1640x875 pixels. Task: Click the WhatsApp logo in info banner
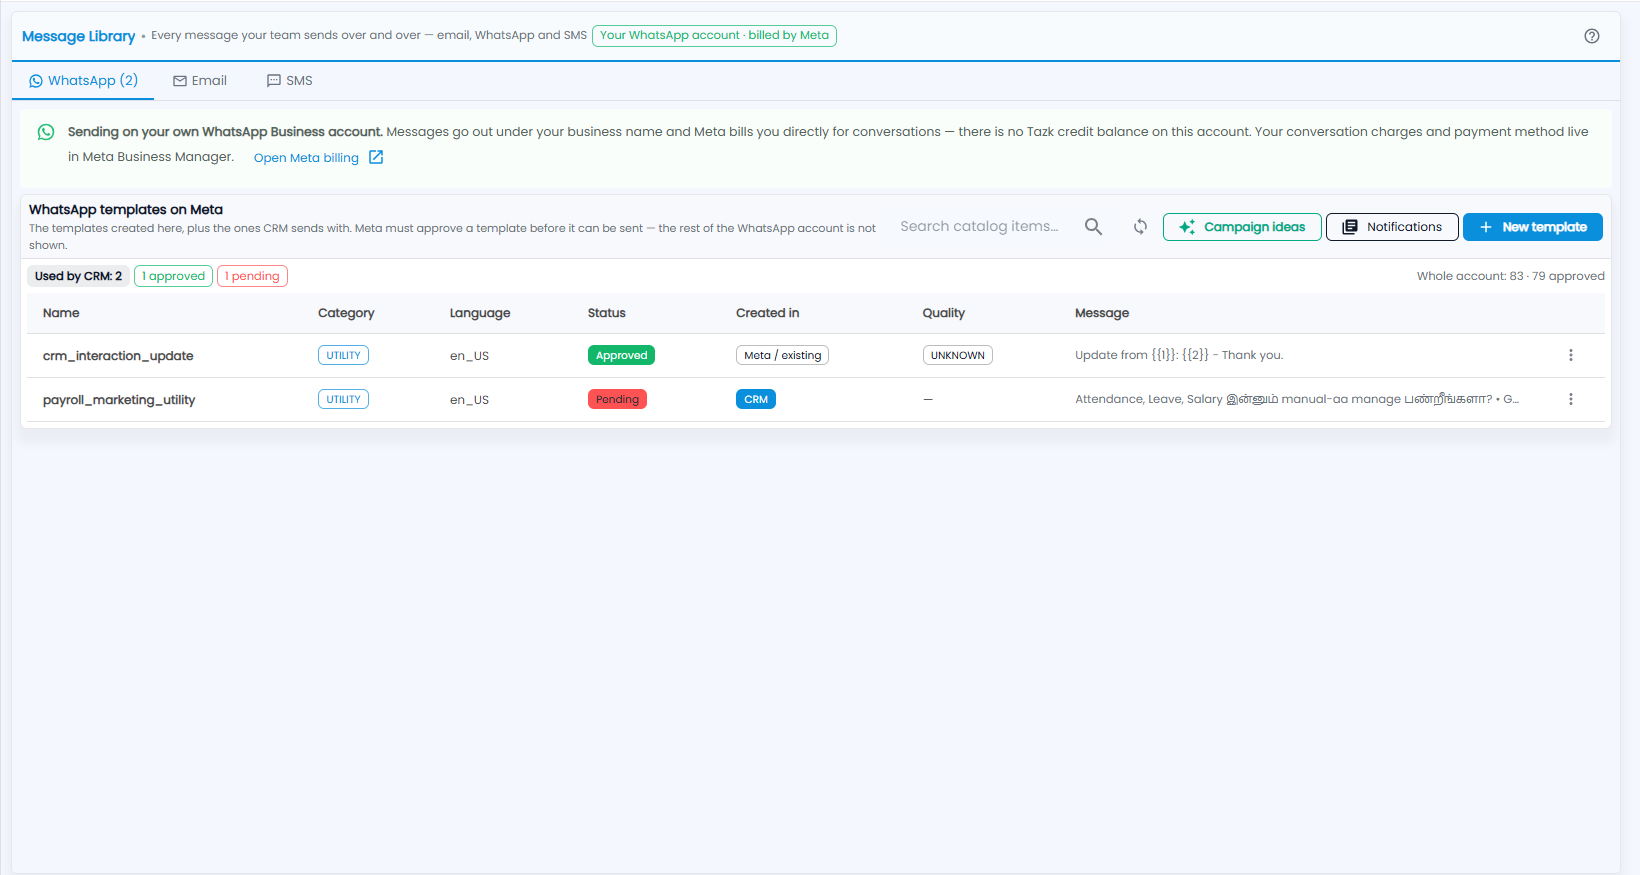coord(46,132)
